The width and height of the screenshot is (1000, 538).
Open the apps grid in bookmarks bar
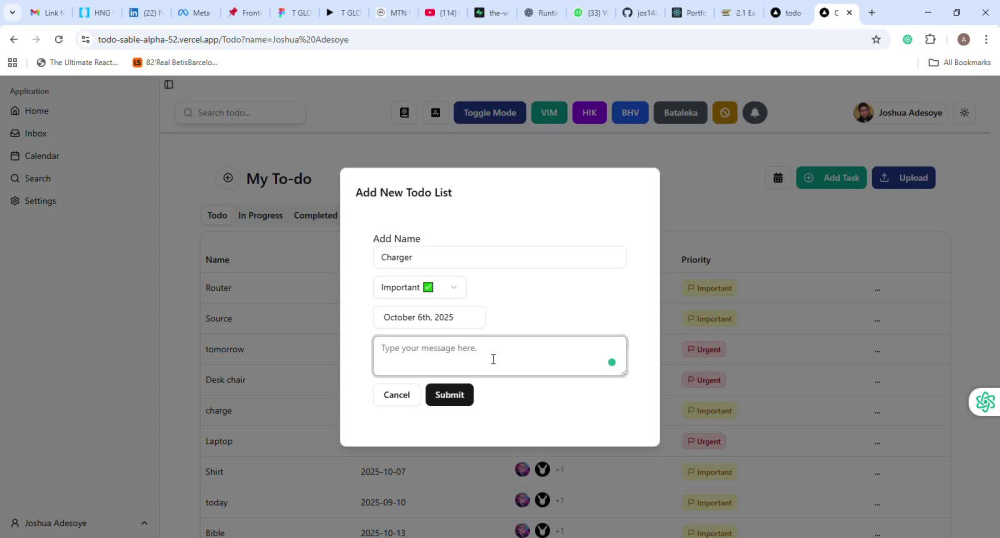pyautogui.click(x=12, y=62)
